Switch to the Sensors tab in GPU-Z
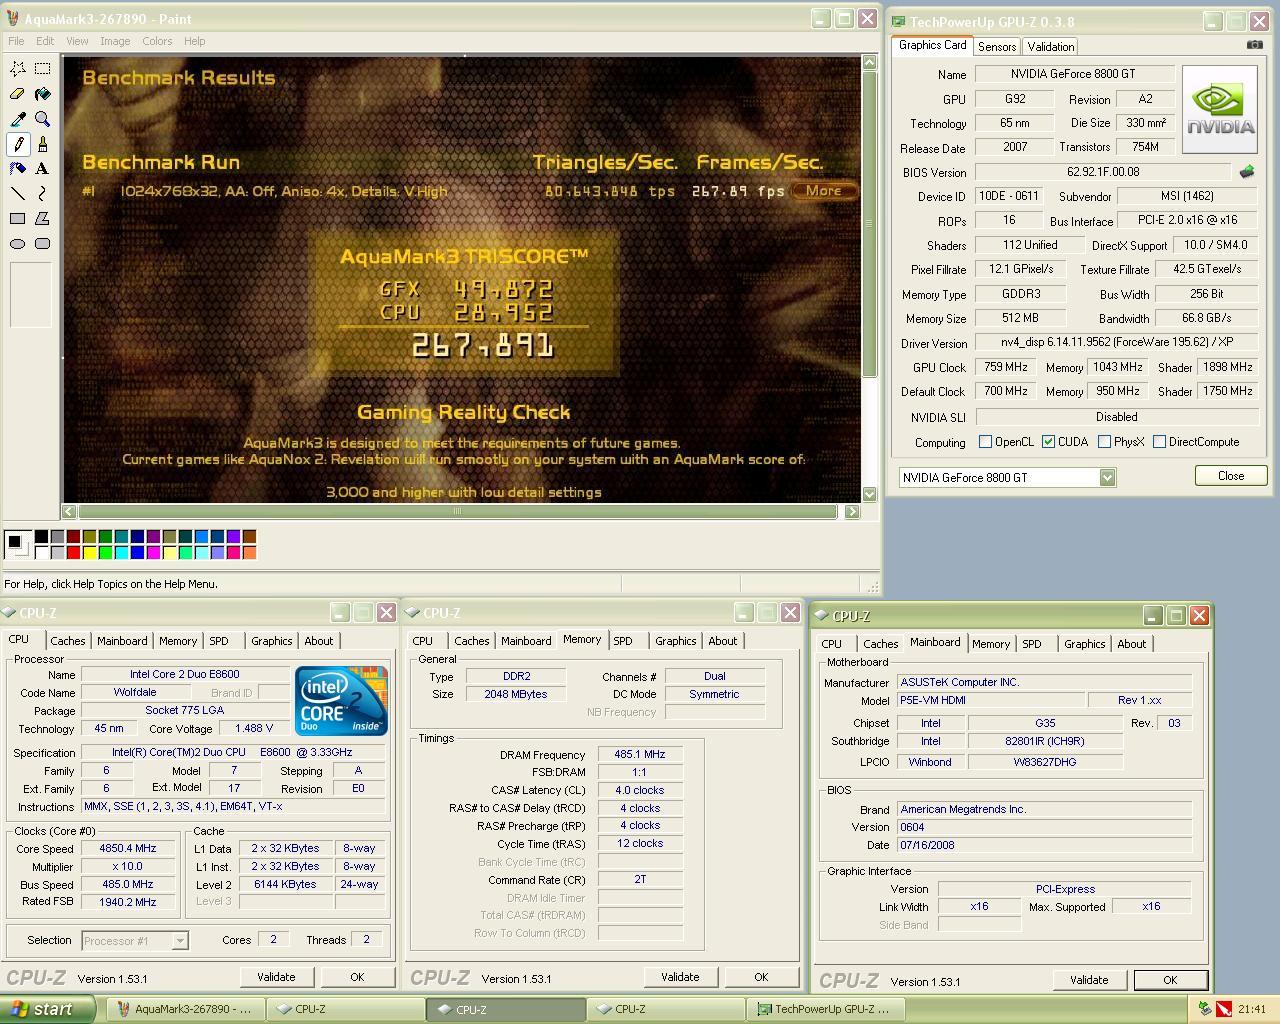1280x1024 pixels. point(997,47)
